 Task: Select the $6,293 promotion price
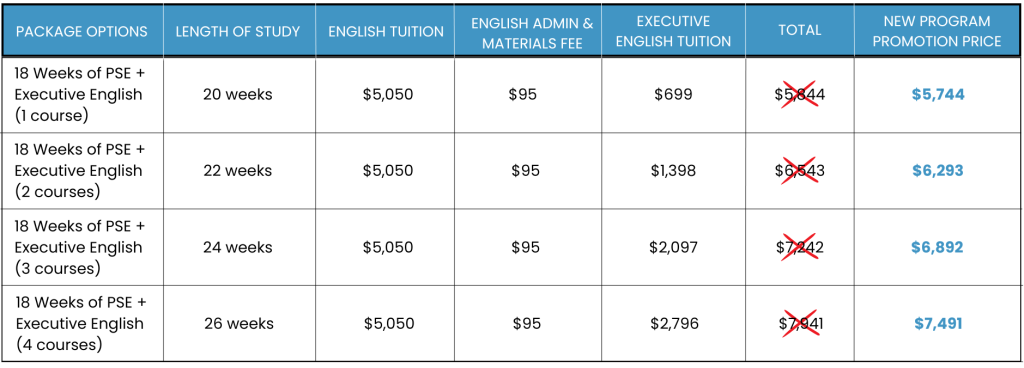point(938,171)
